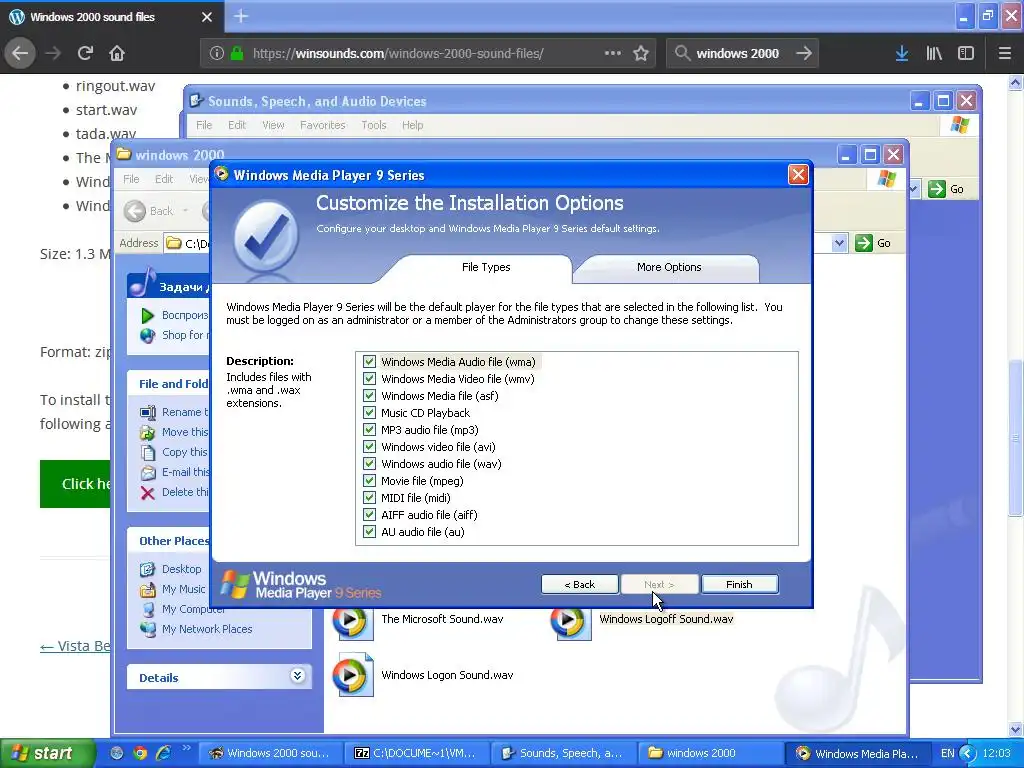The image size is (1024, 768).
Task: Open Edit menu in windows 2000 folder
Action: point(164,179)
